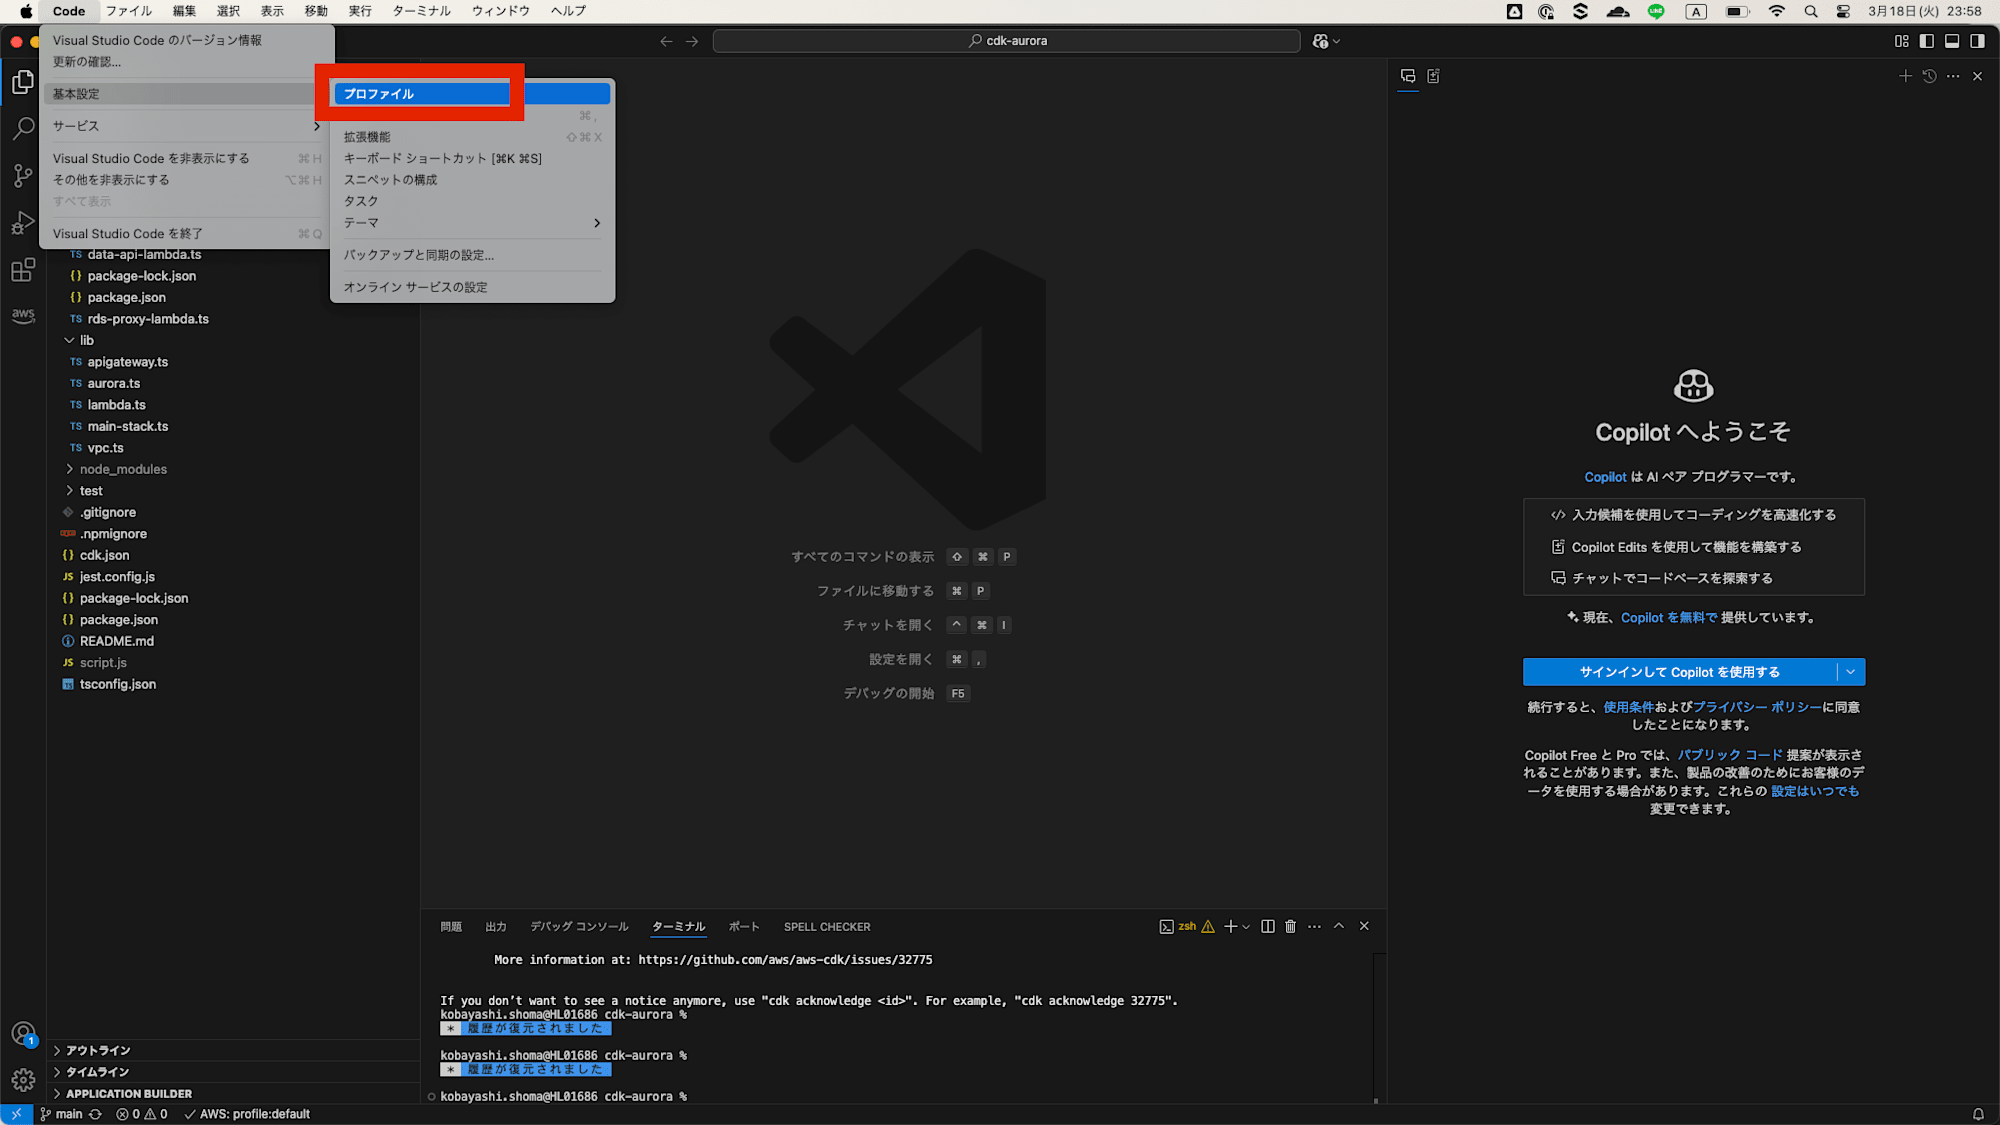Screen dimensions: 2000x1125
Task: Select 拡張機能 in the settings submenu
Action: (472, 137)
